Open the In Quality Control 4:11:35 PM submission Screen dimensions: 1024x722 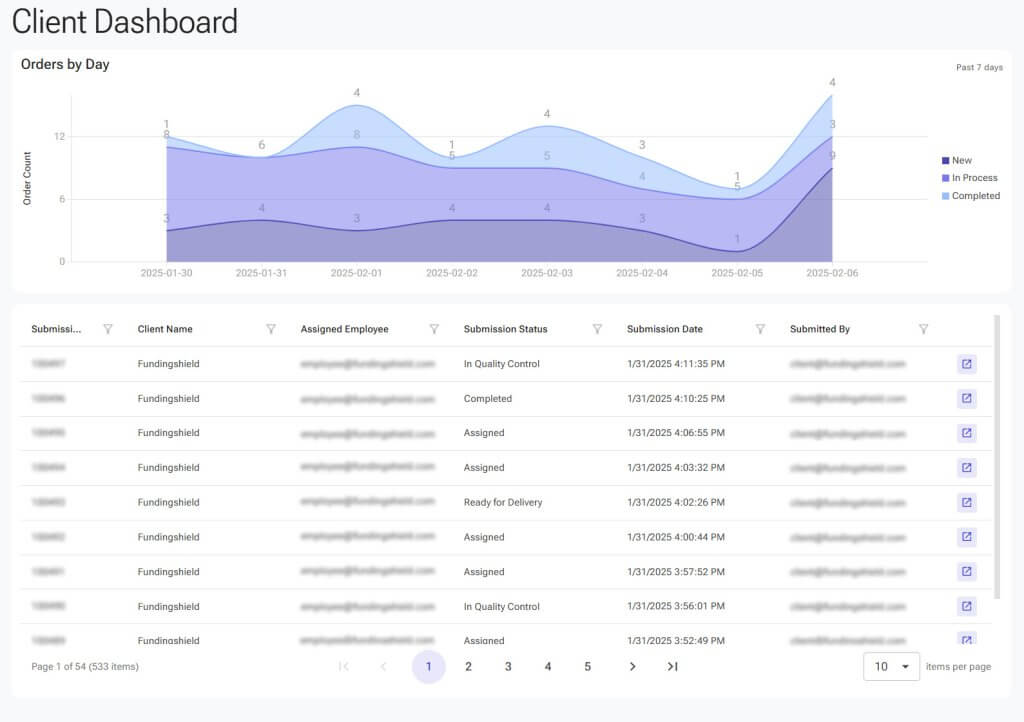pos(966,364)
